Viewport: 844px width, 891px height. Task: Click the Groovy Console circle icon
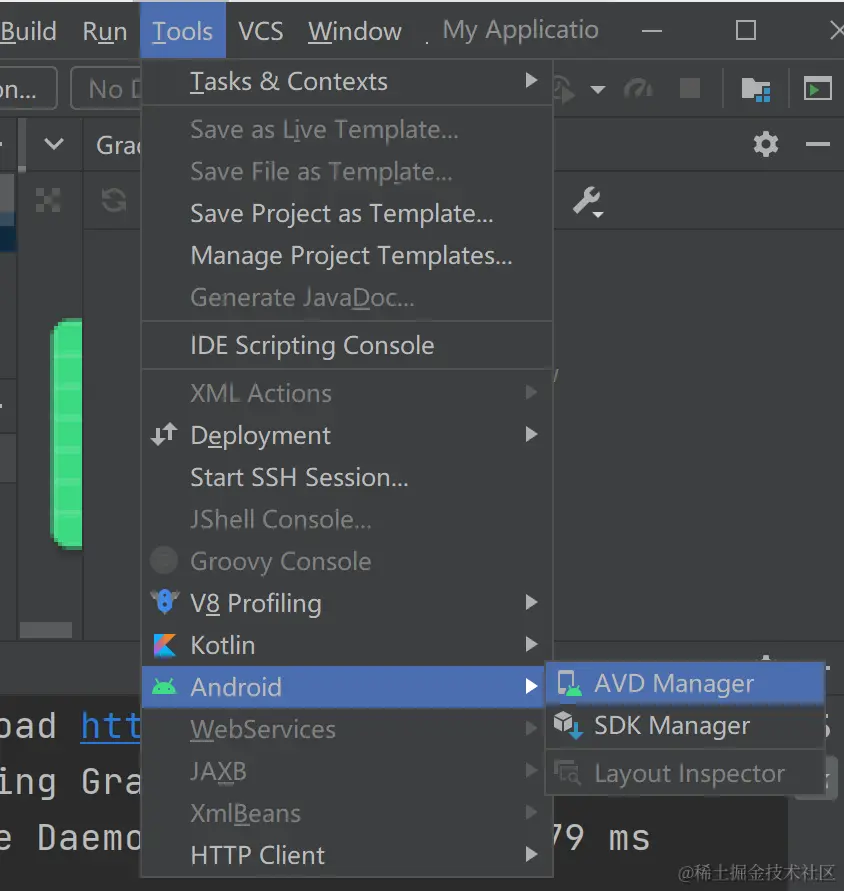tap(164, 560)
